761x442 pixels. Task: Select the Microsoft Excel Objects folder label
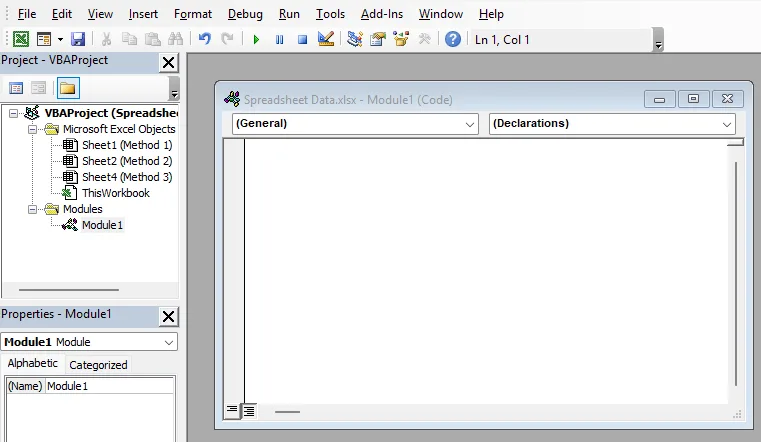(x=119, y=129)
